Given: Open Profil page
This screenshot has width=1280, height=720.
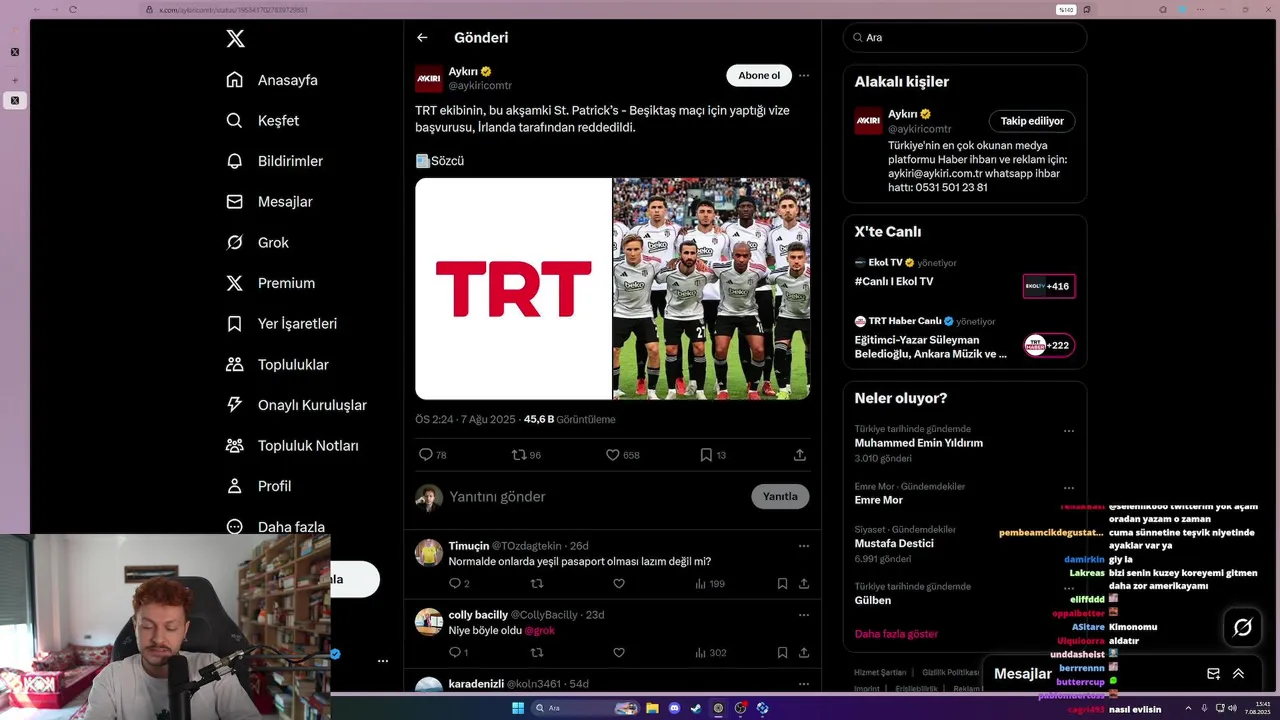Looking at the screenshot, I should tap(259, 486).
